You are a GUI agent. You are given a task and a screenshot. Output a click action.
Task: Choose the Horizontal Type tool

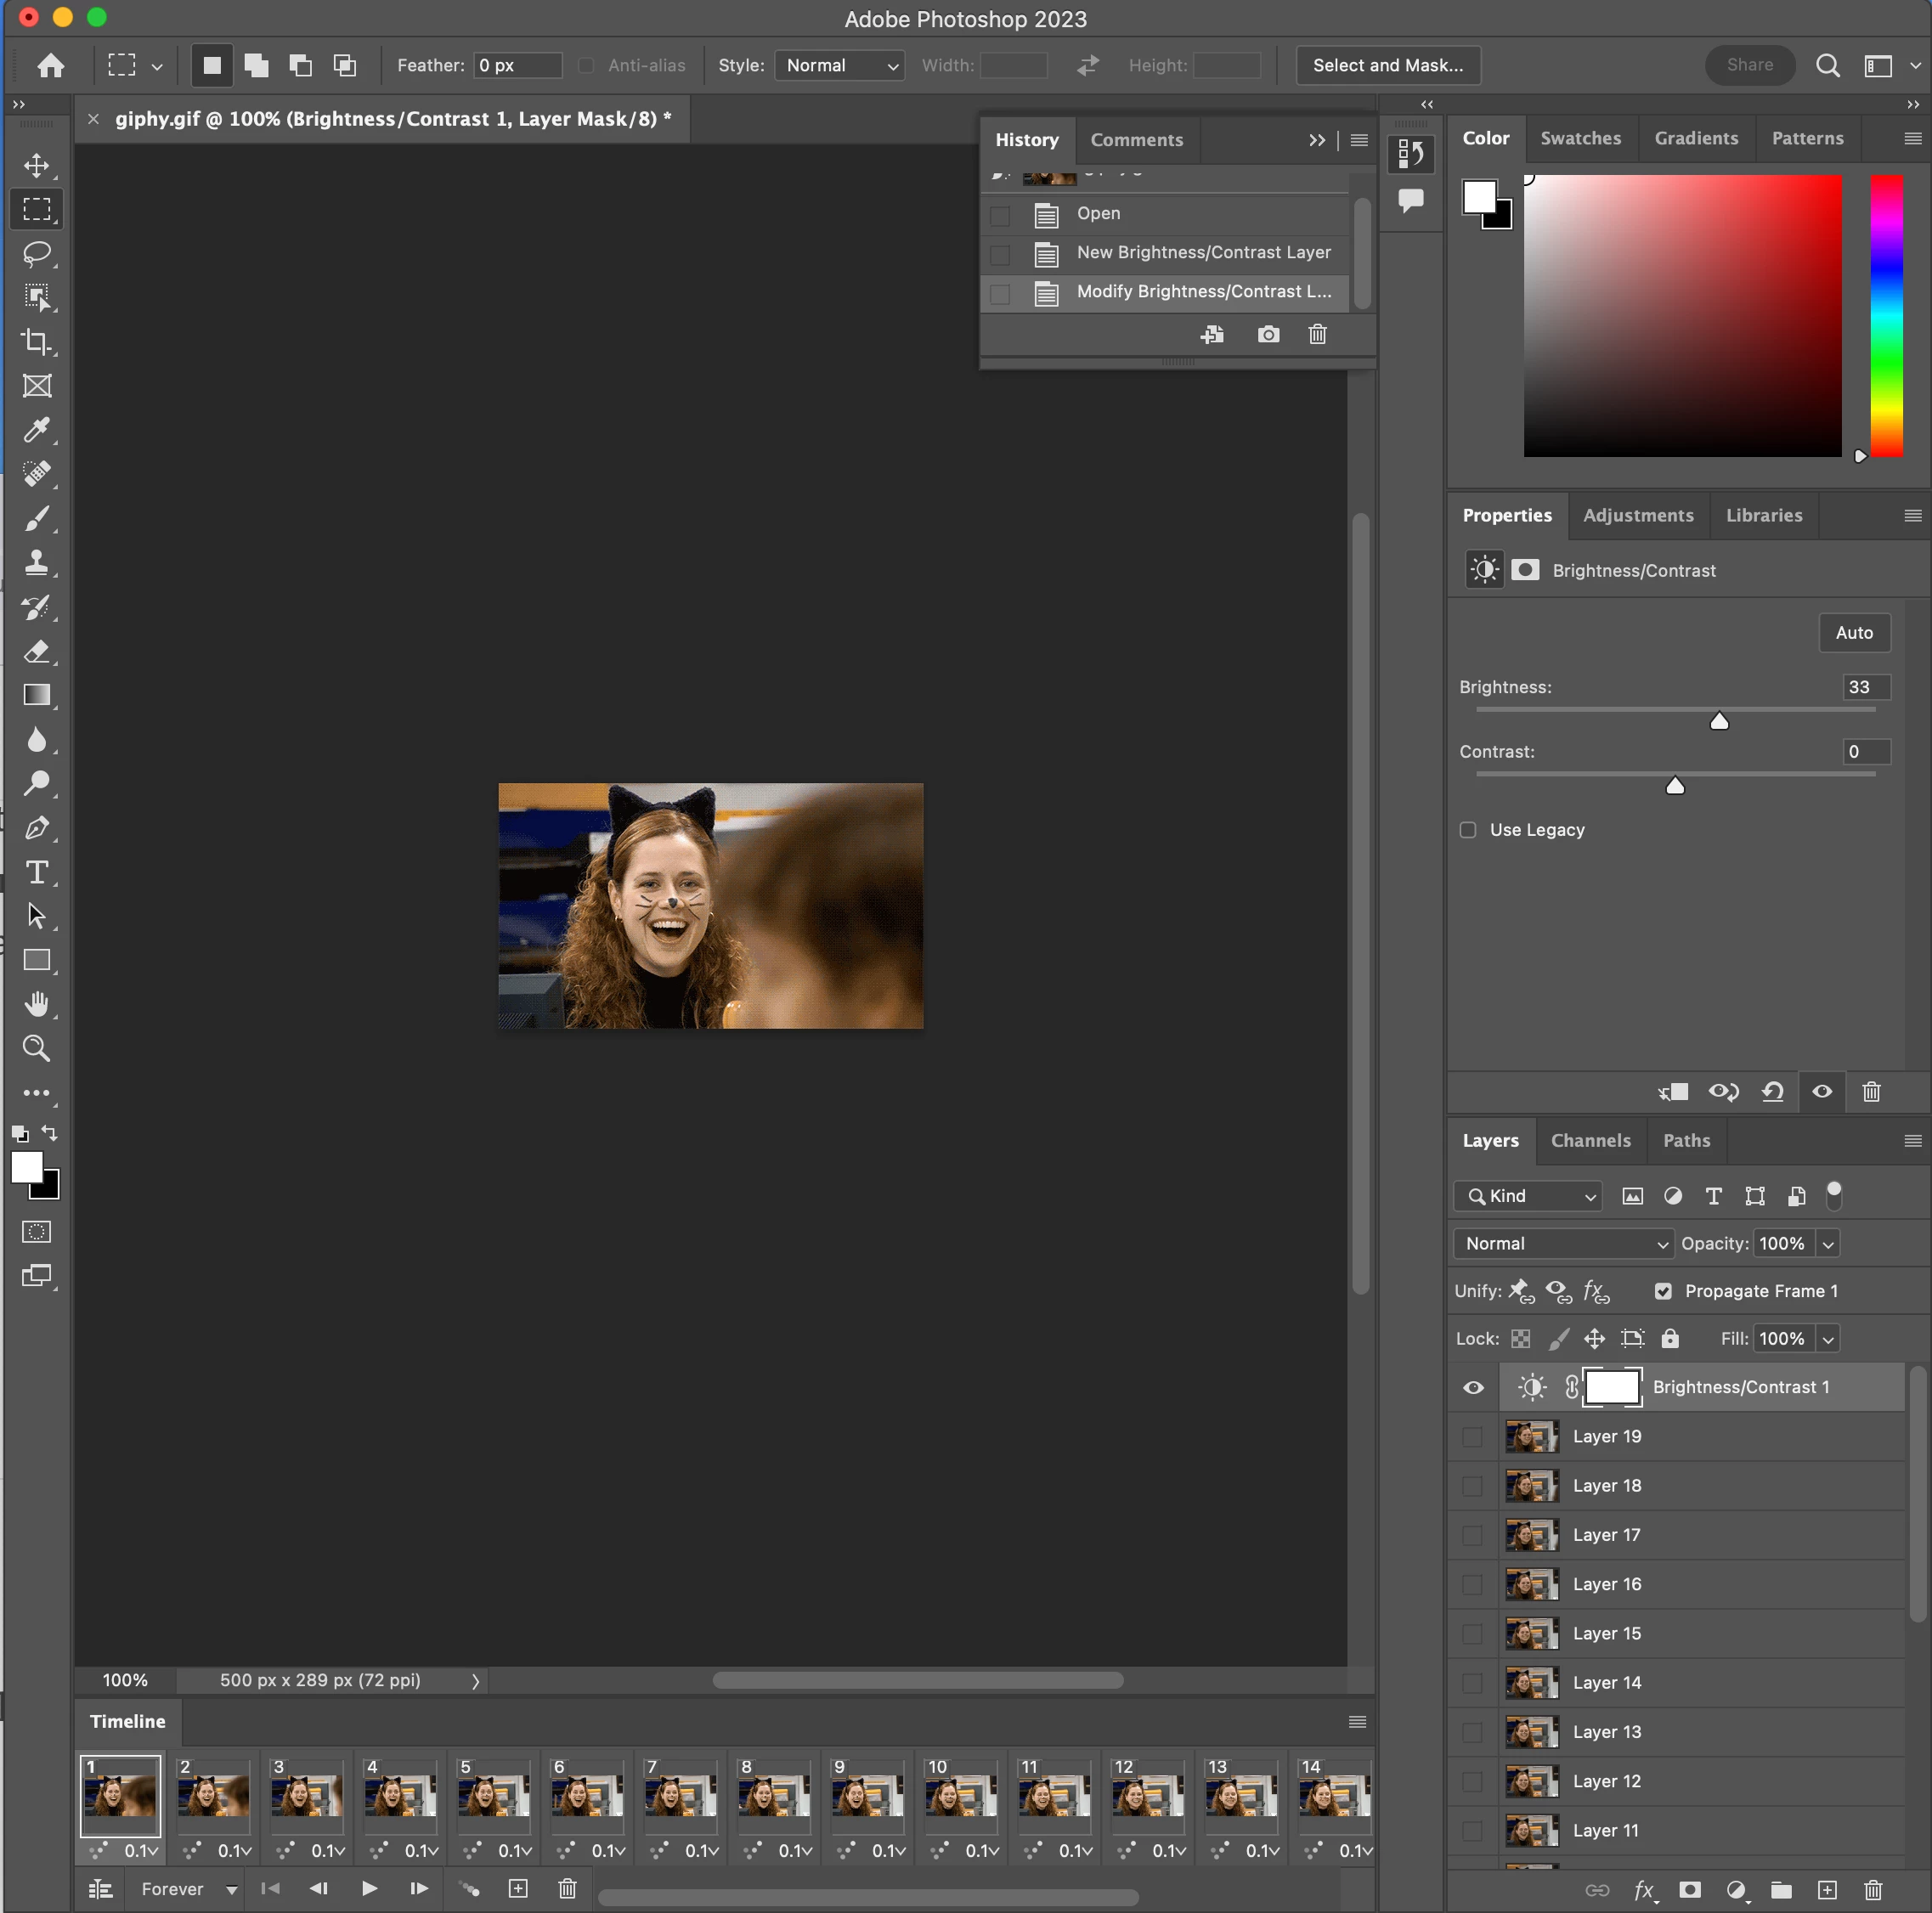[37, 872]
